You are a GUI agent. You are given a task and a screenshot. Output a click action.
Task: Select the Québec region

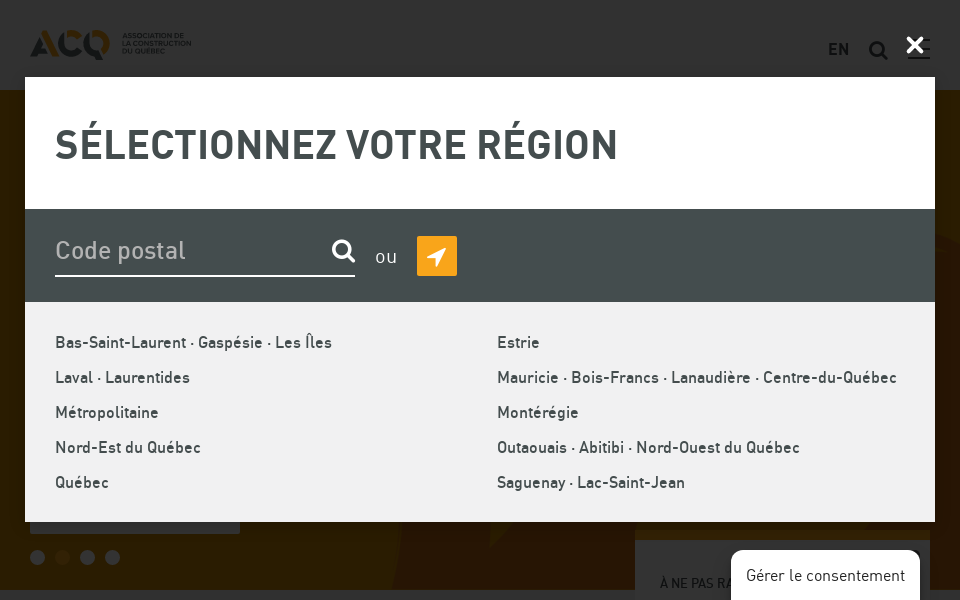[82, 482]
